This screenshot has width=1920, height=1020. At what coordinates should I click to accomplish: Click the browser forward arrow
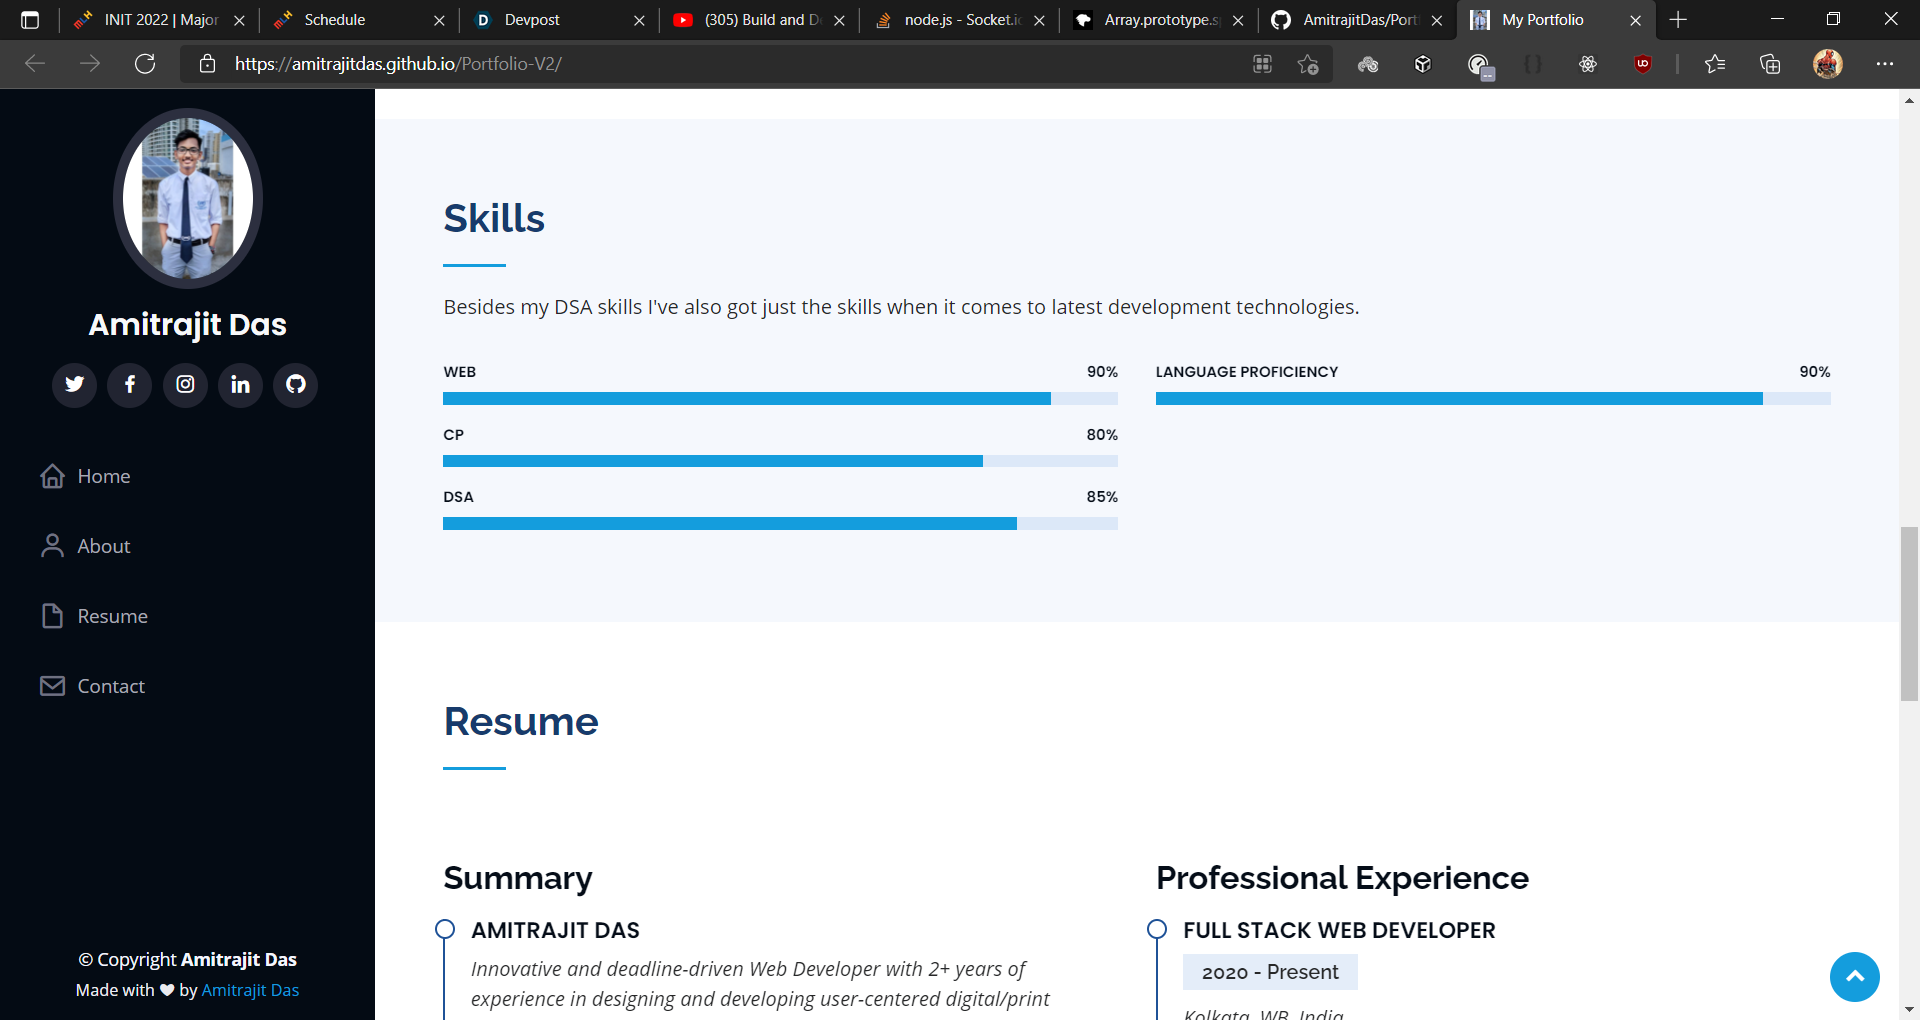pyautogui.click(x=90, y=64)
